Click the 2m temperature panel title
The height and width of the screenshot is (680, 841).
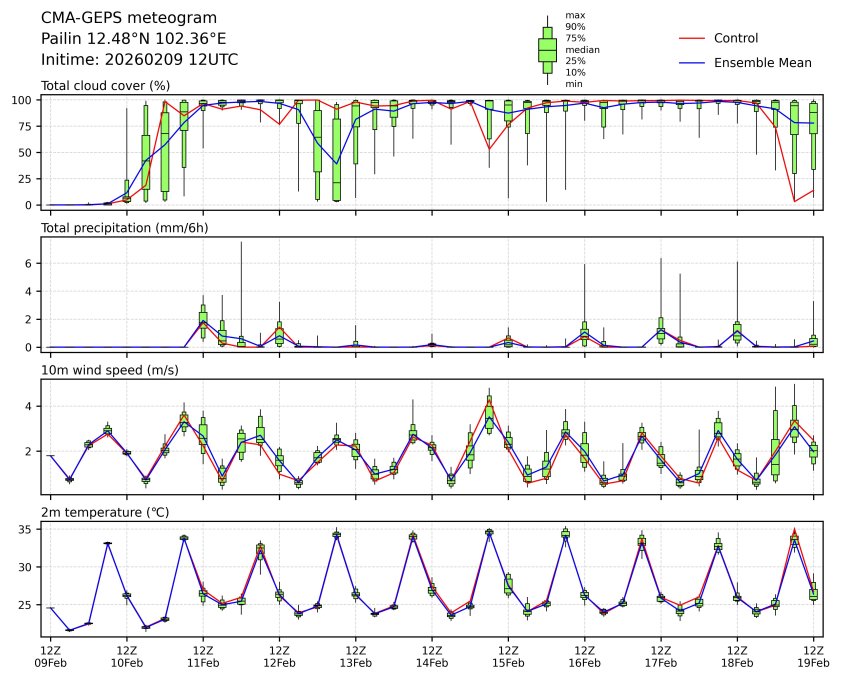click(x=105, y=513)
